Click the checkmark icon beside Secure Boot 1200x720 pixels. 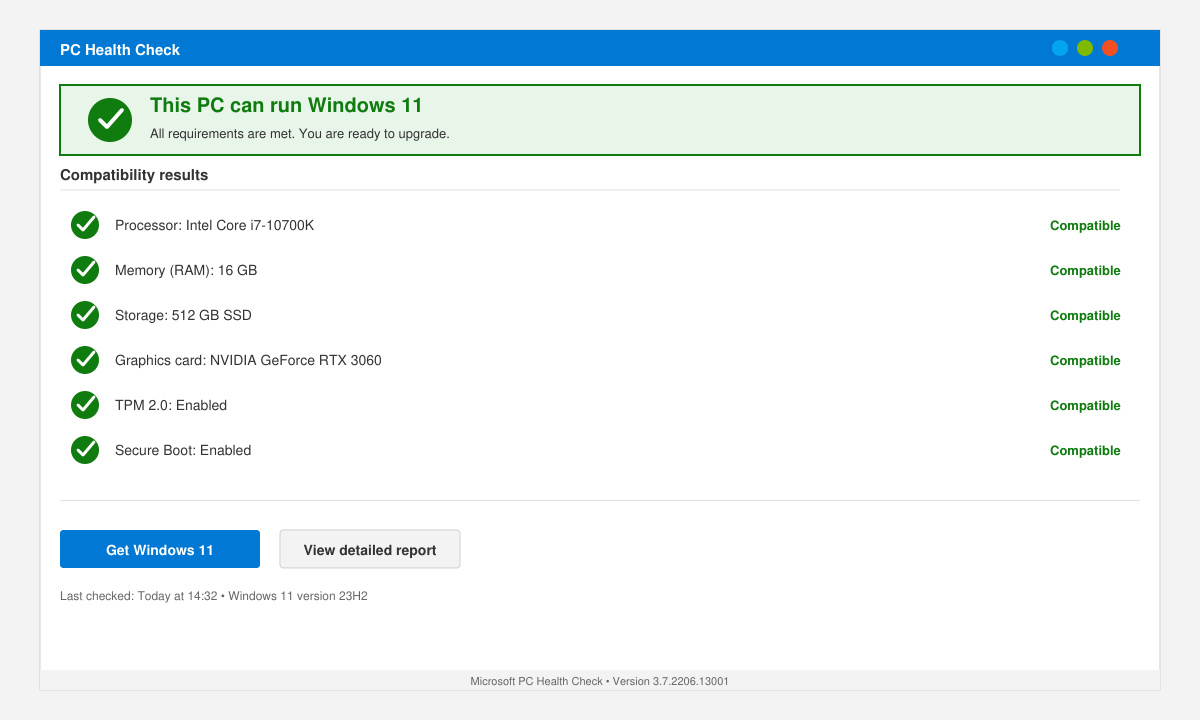(85, 450)
